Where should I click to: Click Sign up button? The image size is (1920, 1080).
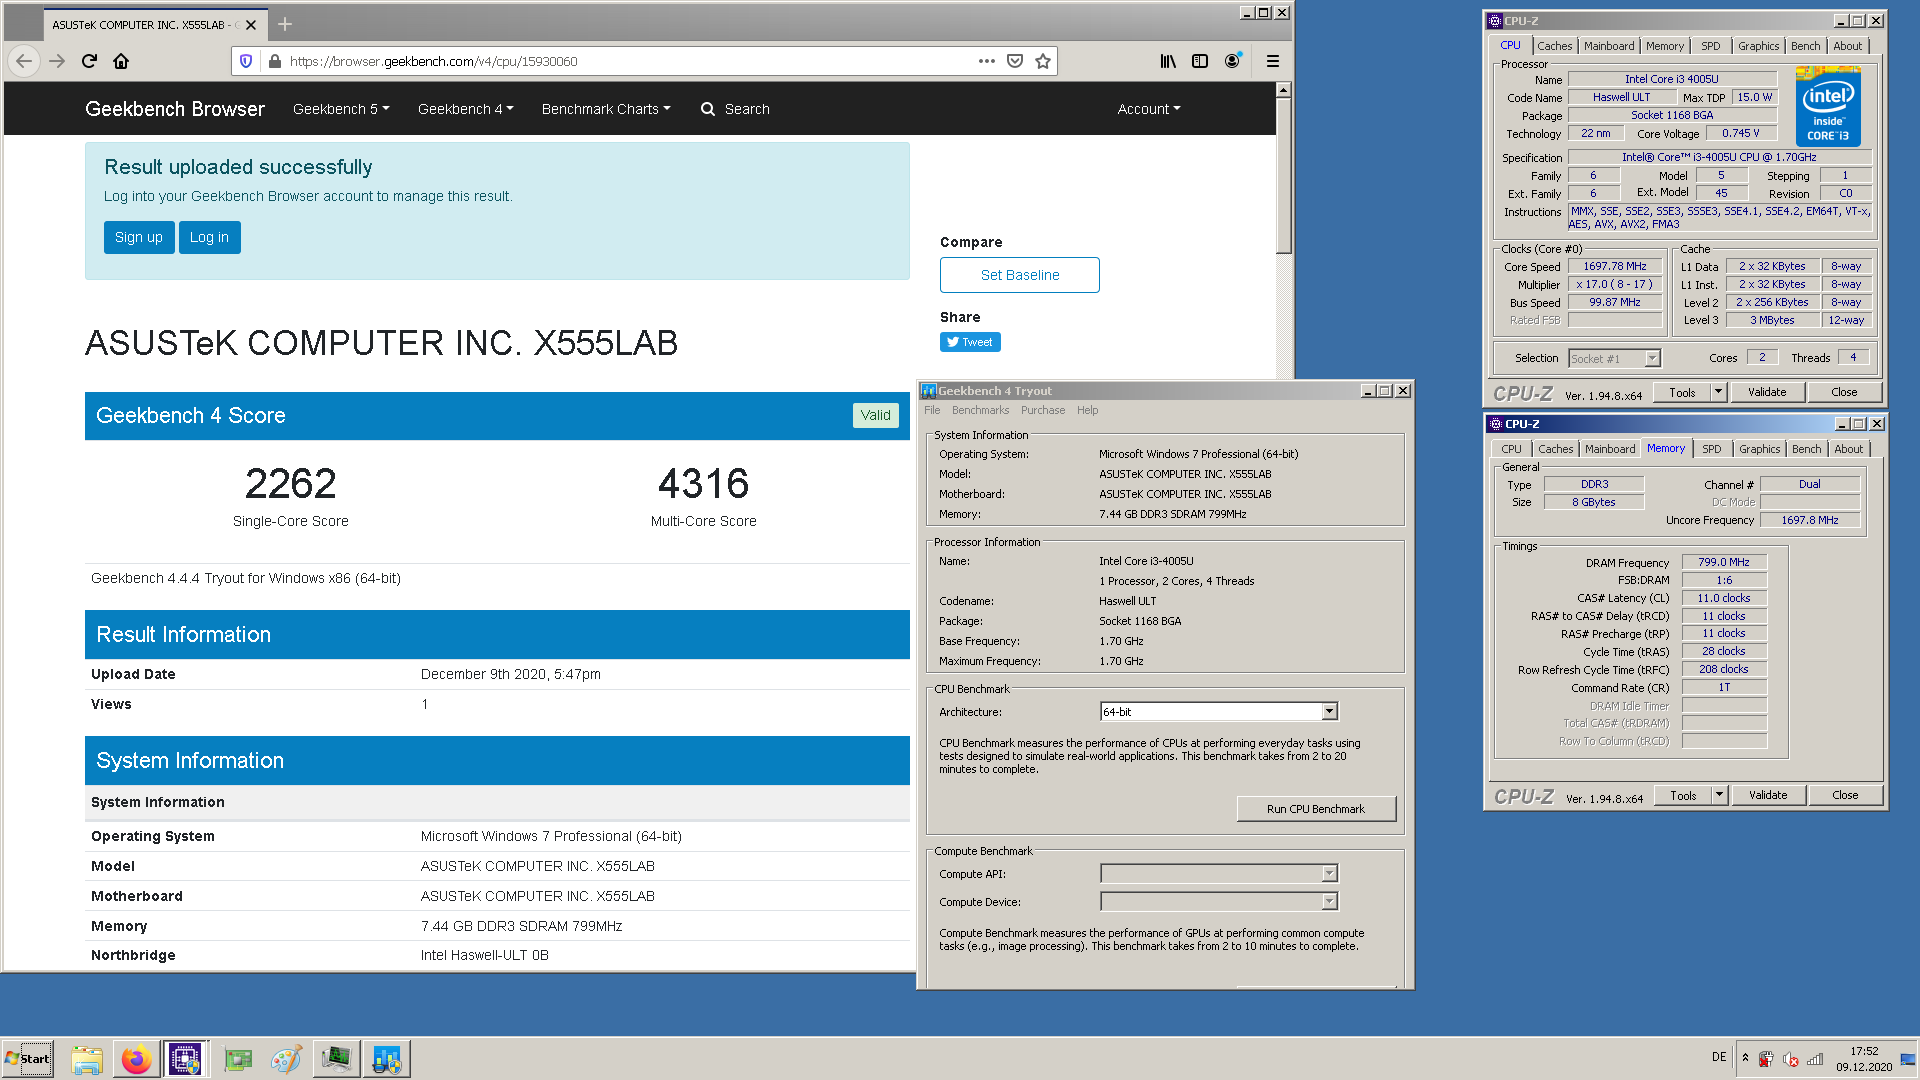[139, 237]
